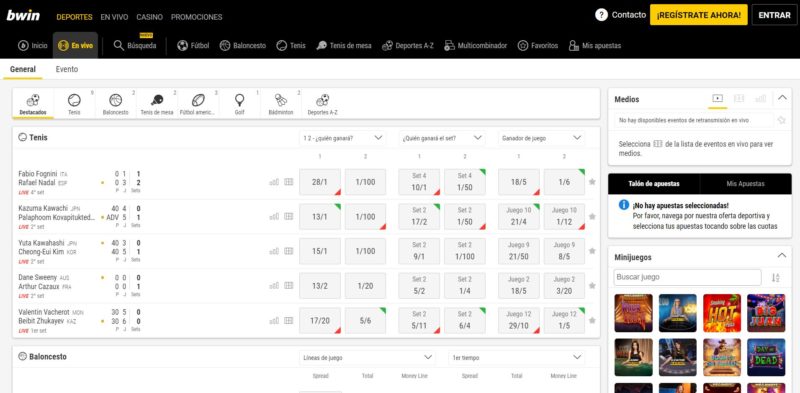Viewport: 800px width, 393px height.
Task: Favorite the Kawahashi vs Kim match
Action: (592, 251)
